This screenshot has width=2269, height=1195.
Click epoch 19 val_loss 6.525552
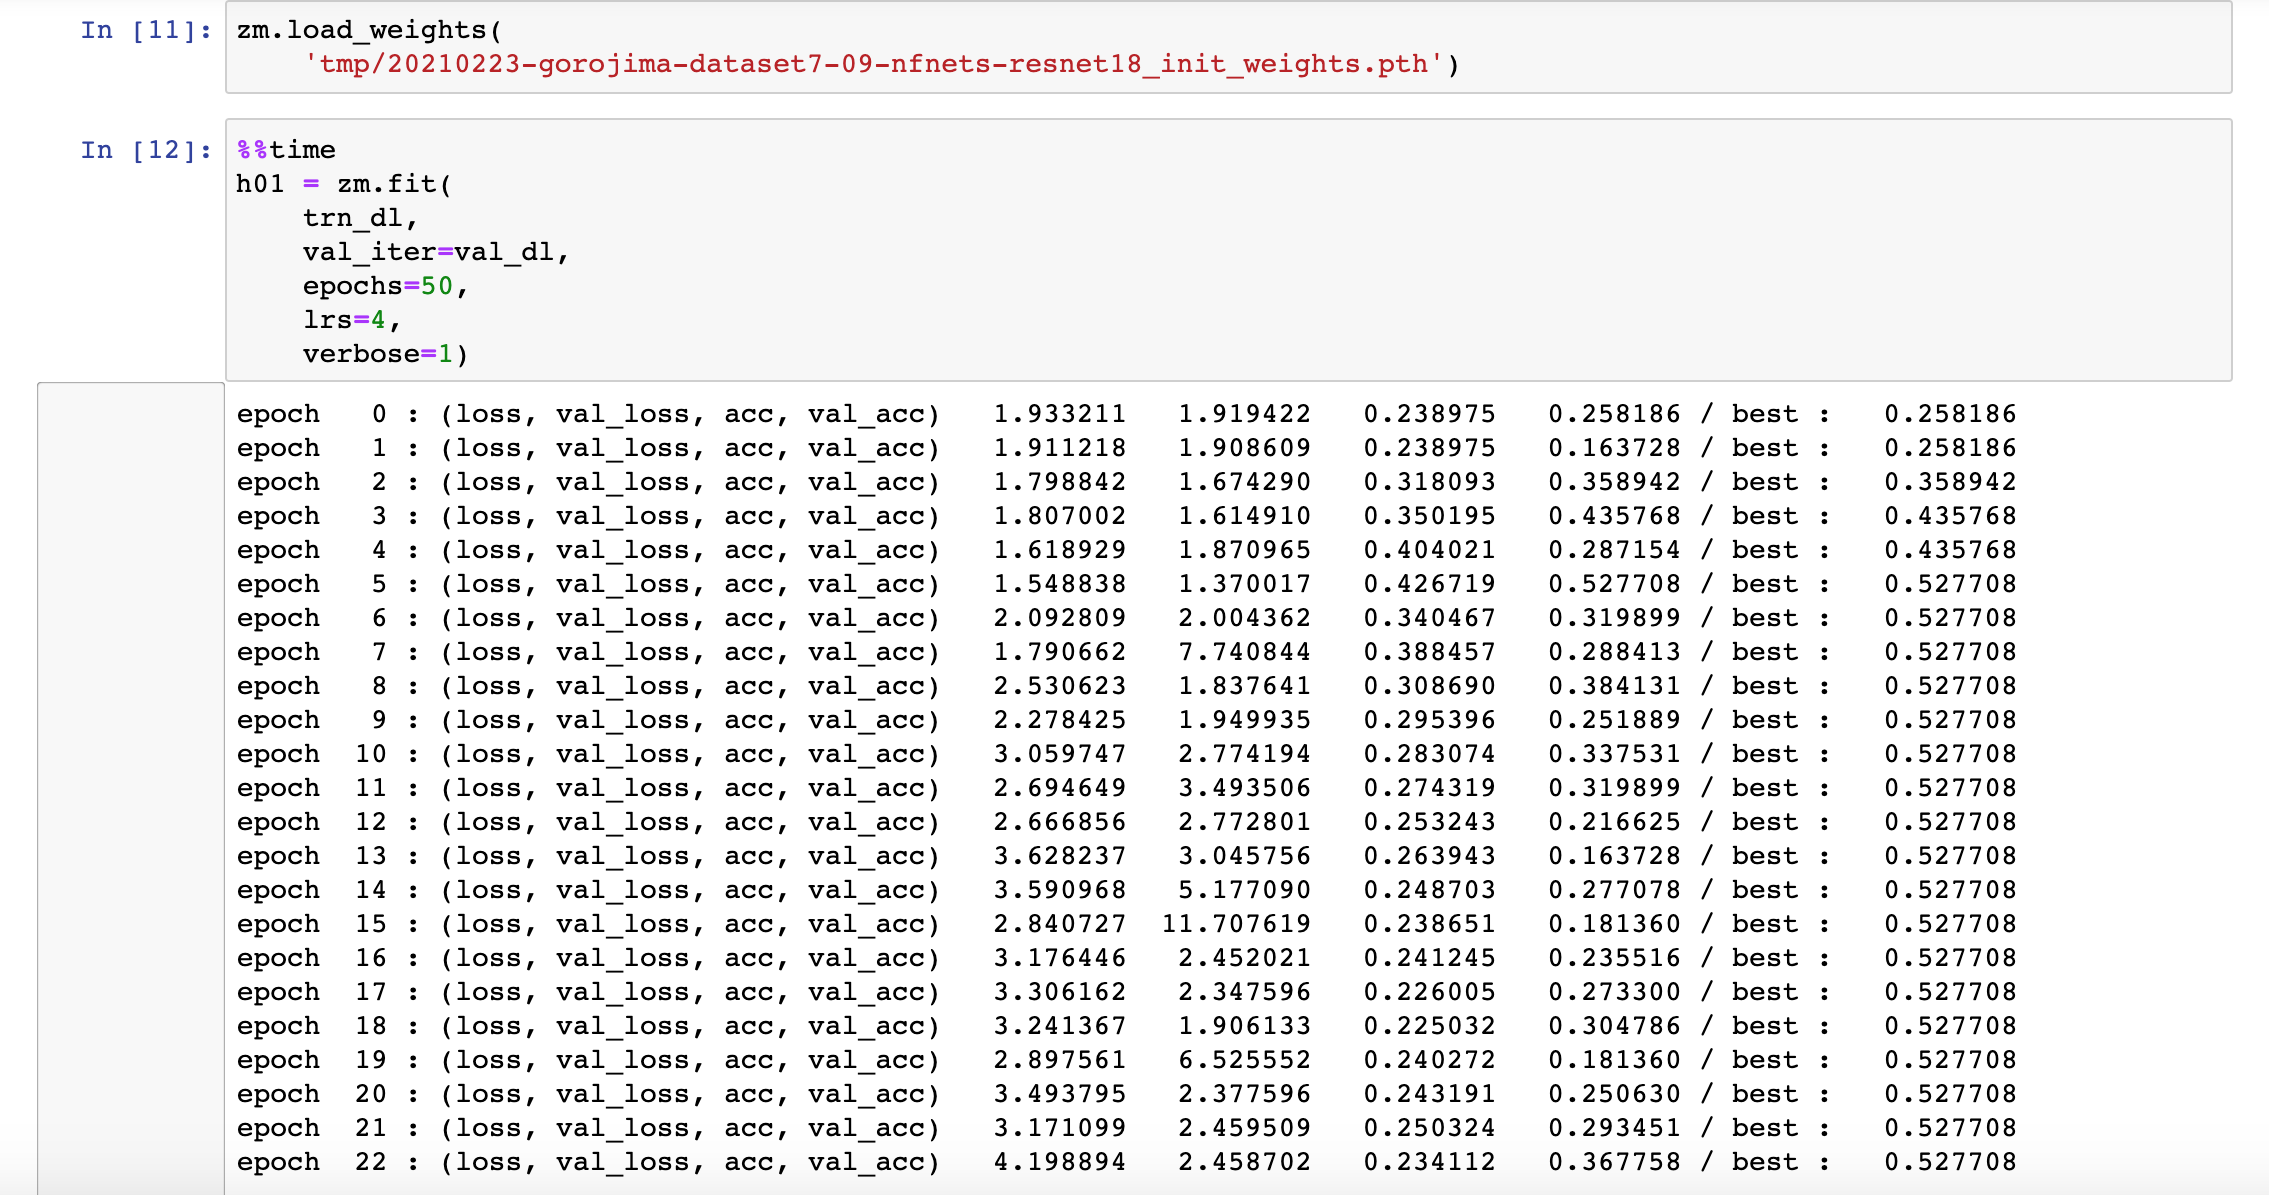[x=1244, y=1060]
